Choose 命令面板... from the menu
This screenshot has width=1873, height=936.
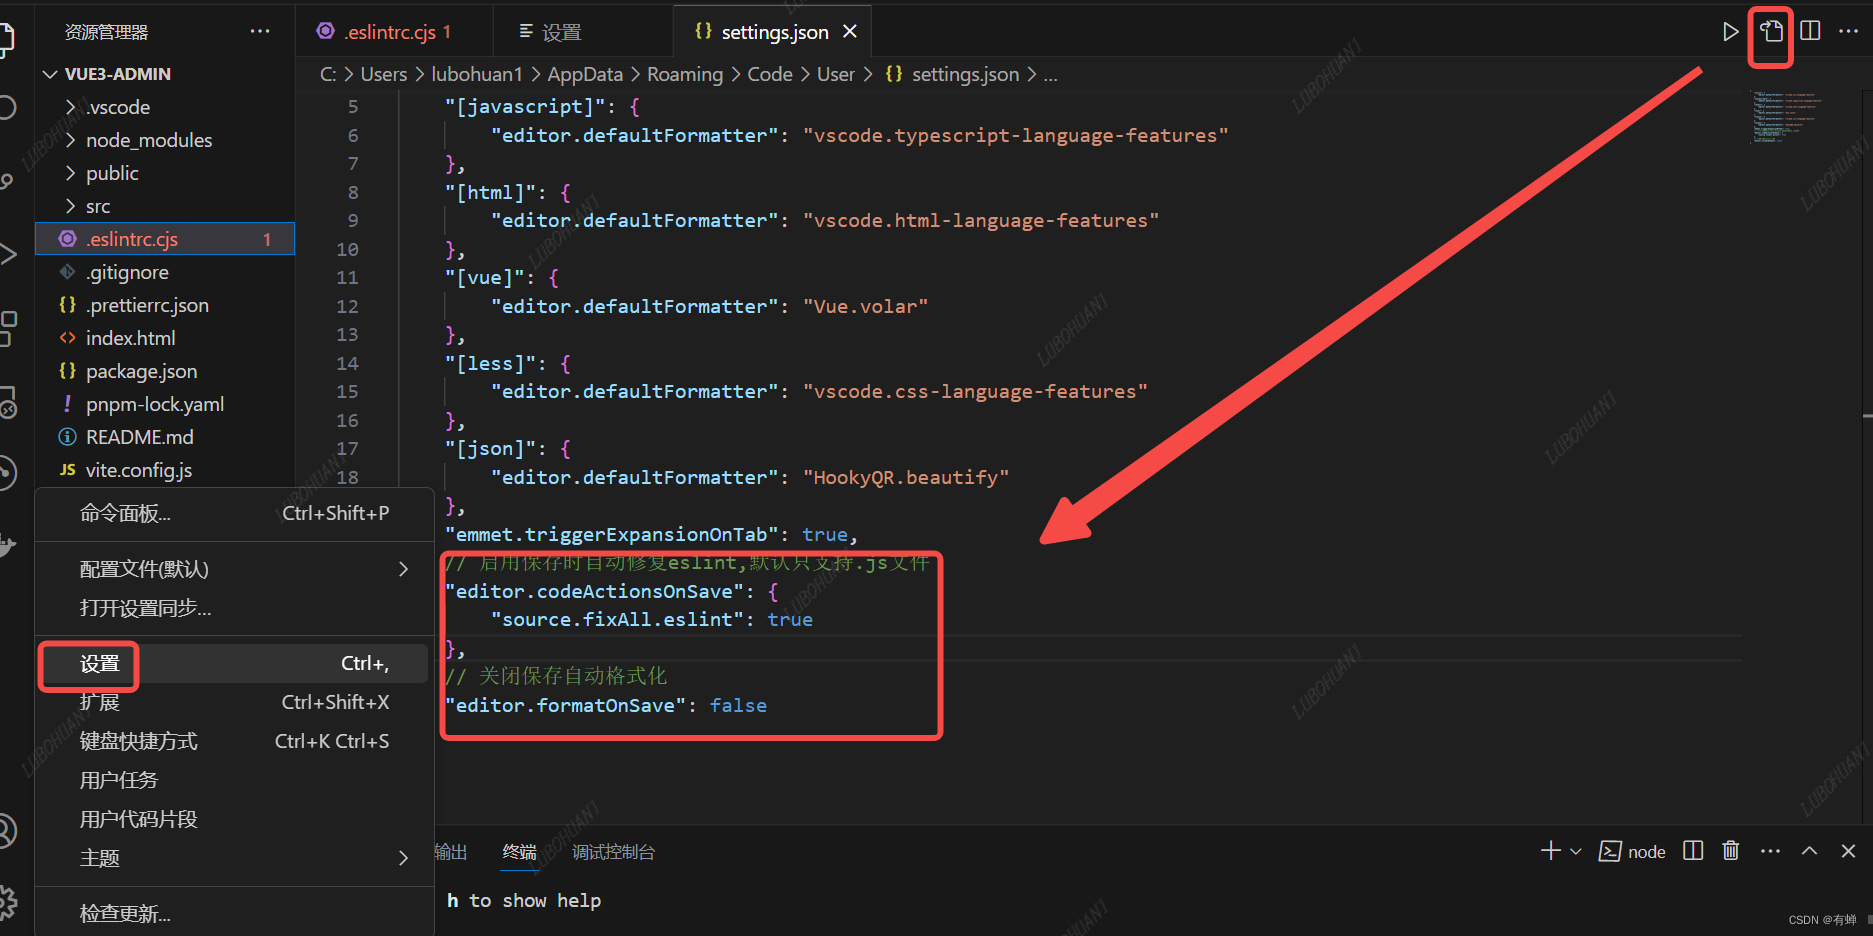235,513
